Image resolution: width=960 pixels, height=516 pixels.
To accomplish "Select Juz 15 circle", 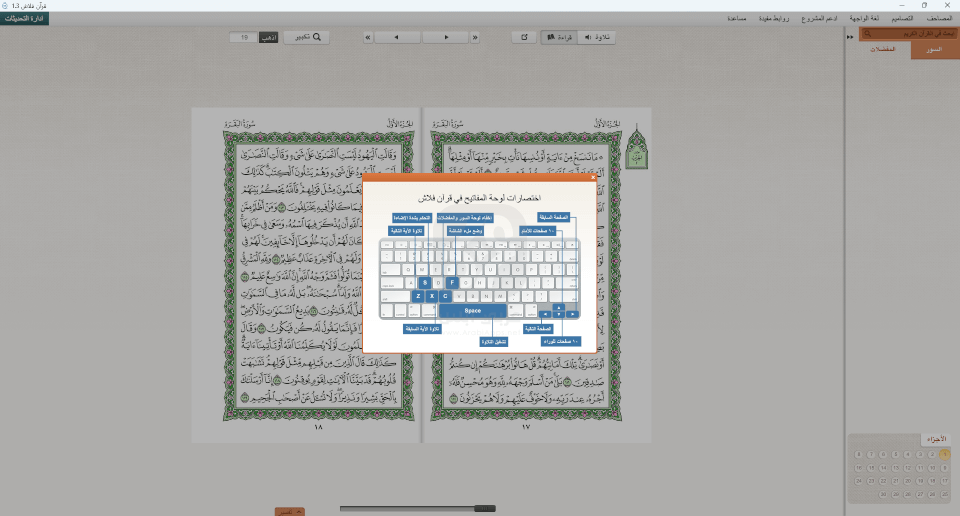I will [x=871, y=468].
